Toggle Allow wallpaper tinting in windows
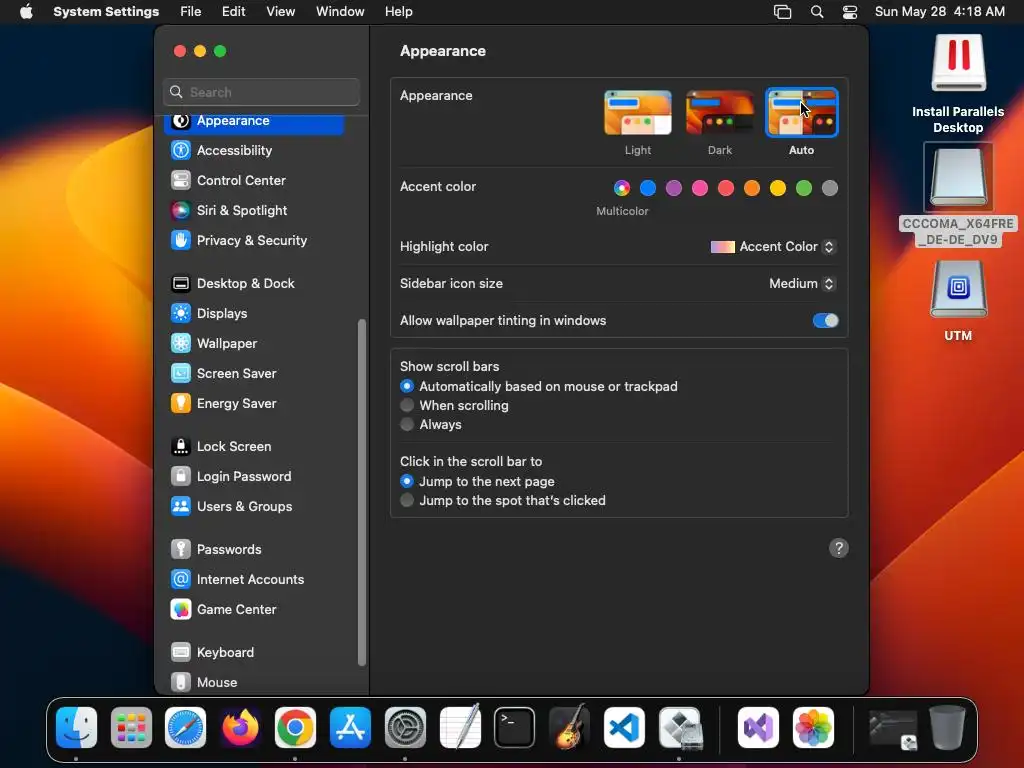Screen dimensions: 1024x768 point(825,321)
